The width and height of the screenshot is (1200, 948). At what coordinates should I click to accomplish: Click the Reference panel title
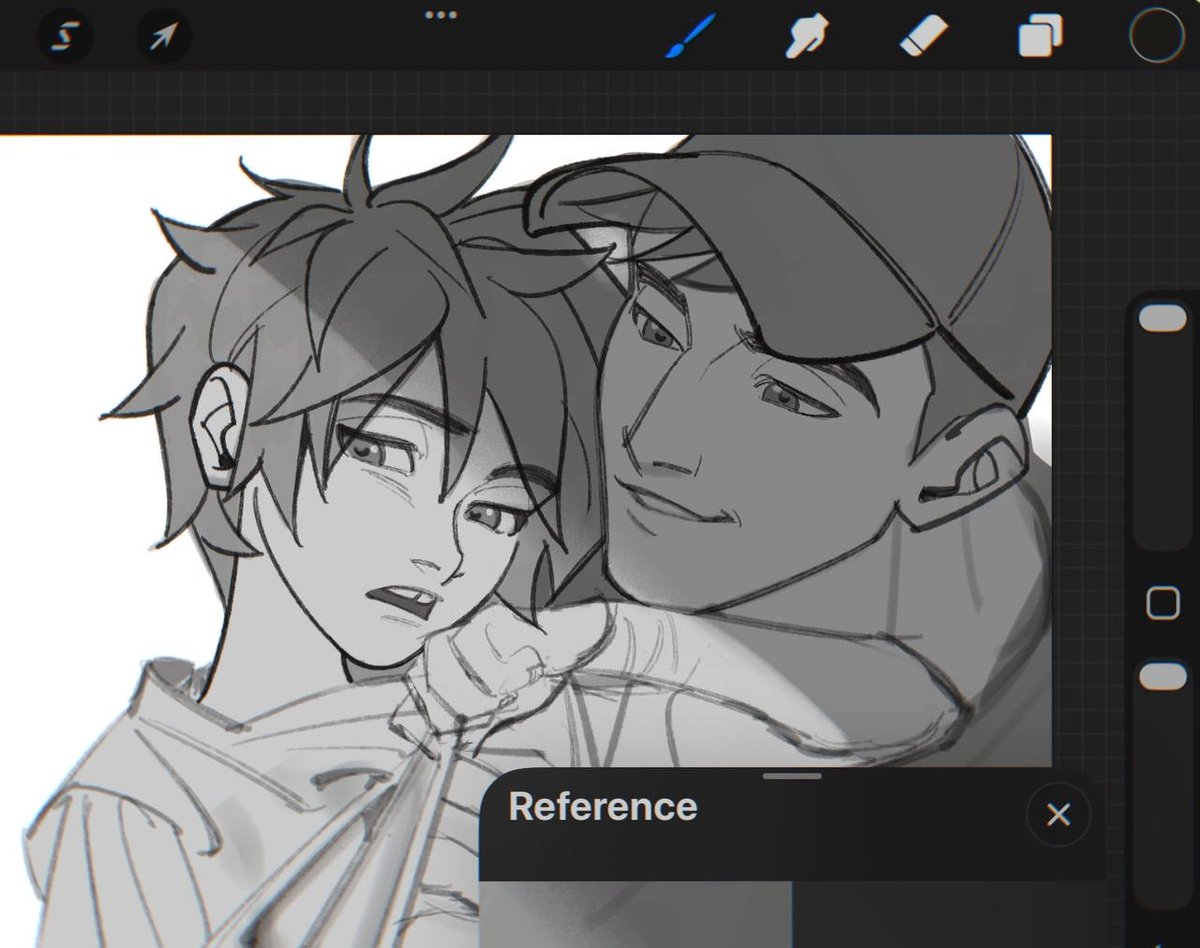click(603, 806)
